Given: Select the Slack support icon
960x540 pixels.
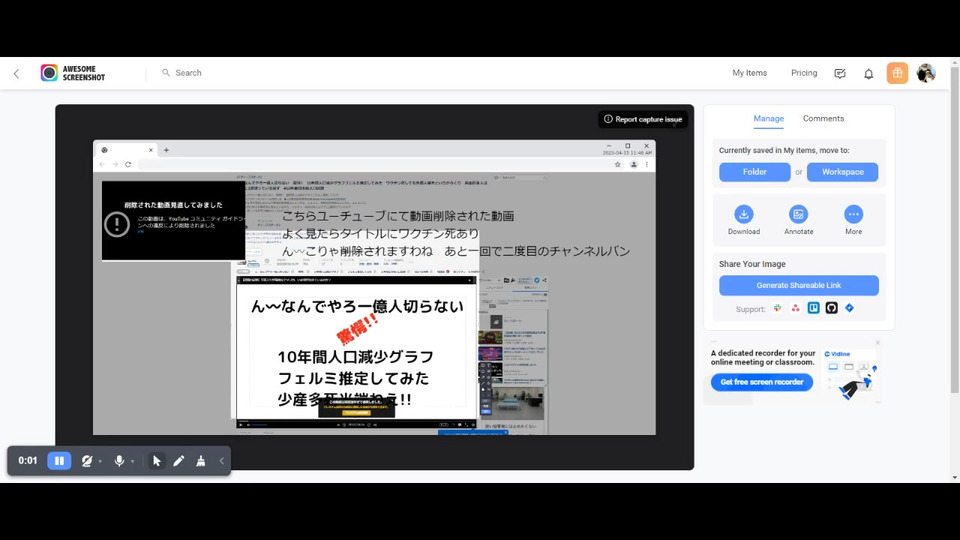Looking at the screenshot, I should tap(778, 308).
